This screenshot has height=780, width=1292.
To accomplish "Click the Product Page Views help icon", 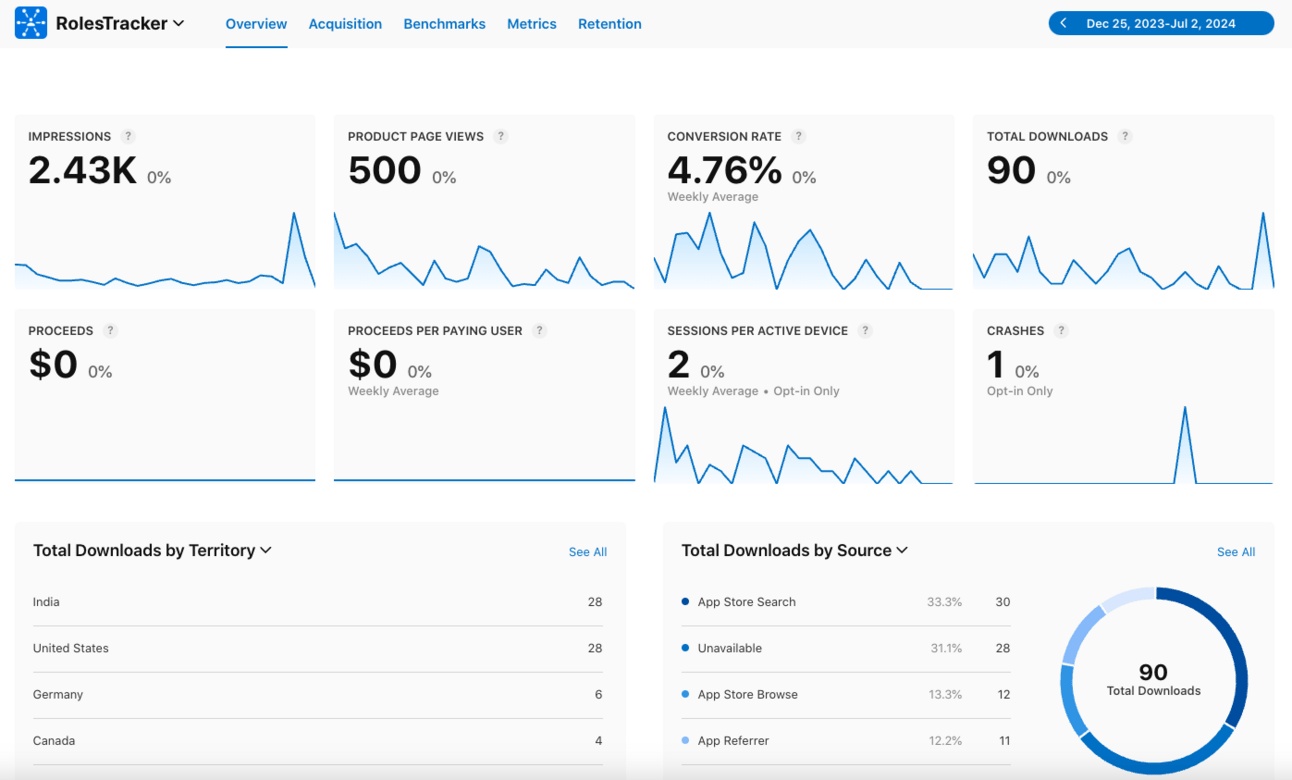I will coord(501,136).
